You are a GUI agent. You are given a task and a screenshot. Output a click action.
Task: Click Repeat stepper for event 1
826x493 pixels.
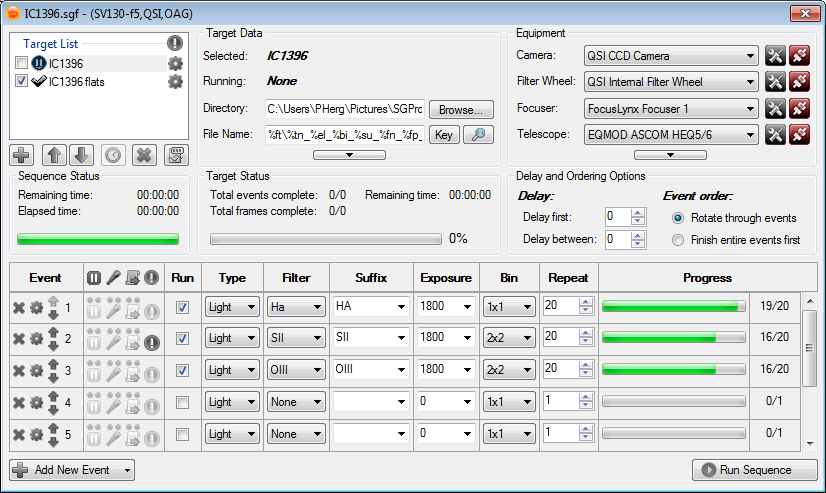pyautogui.click(x=585, y=306)
